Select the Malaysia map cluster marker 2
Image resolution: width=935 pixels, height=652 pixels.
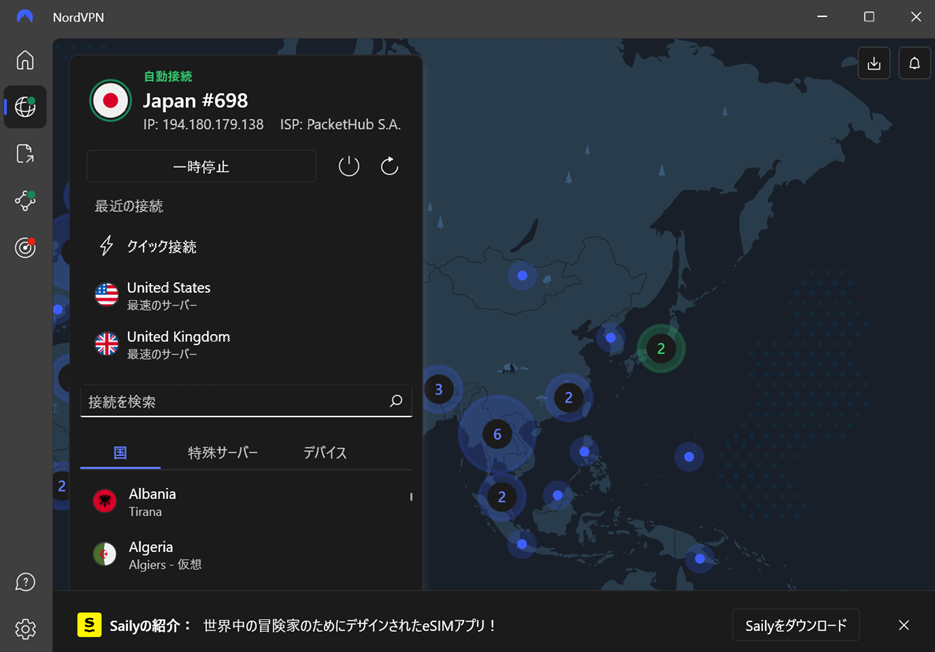click(502, 497)
